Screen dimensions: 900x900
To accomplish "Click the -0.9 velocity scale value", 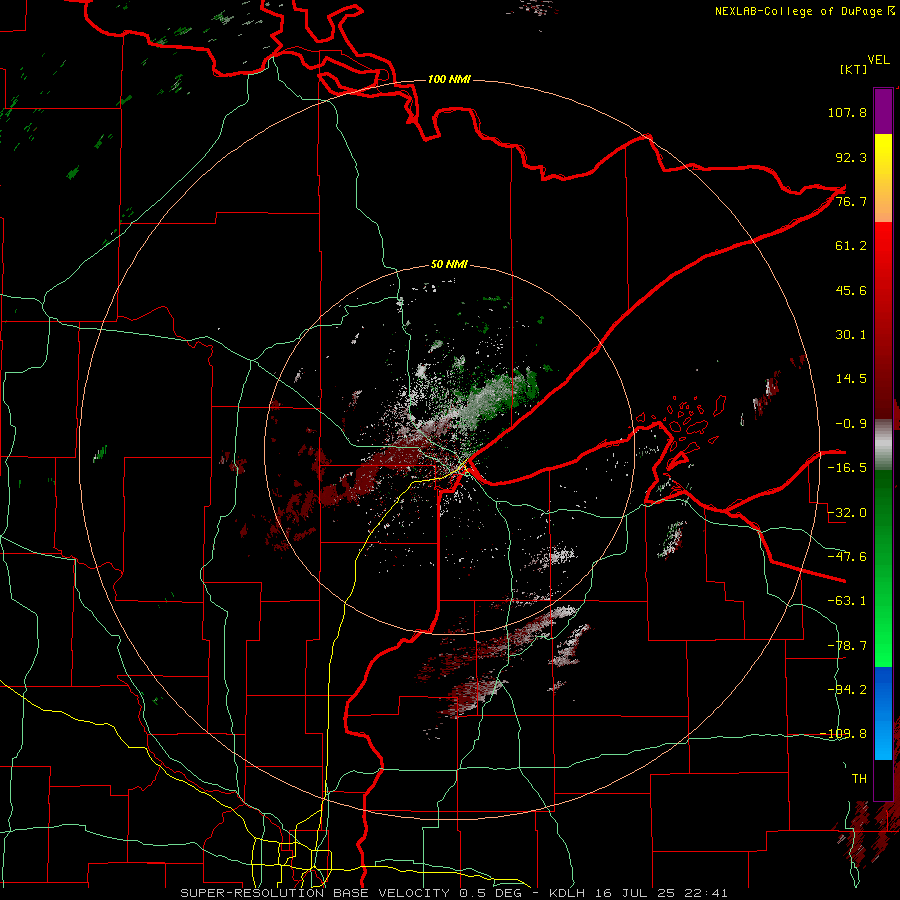I will (x=851, y=424).
